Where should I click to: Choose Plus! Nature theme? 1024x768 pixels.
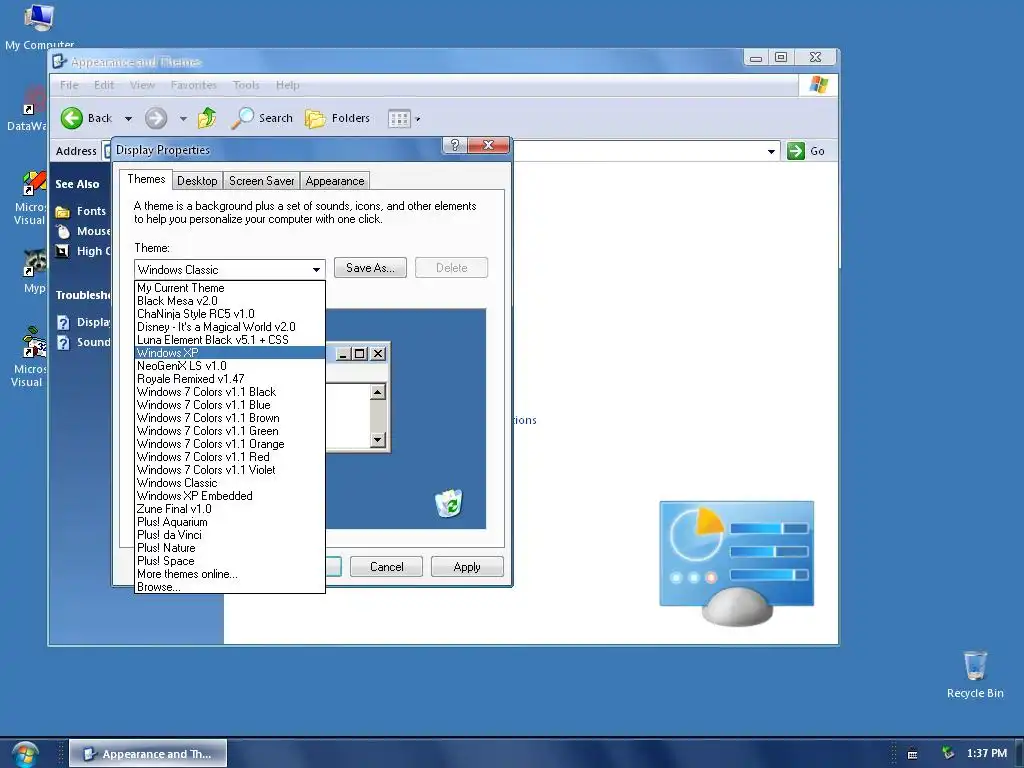[x=230, y=548]
